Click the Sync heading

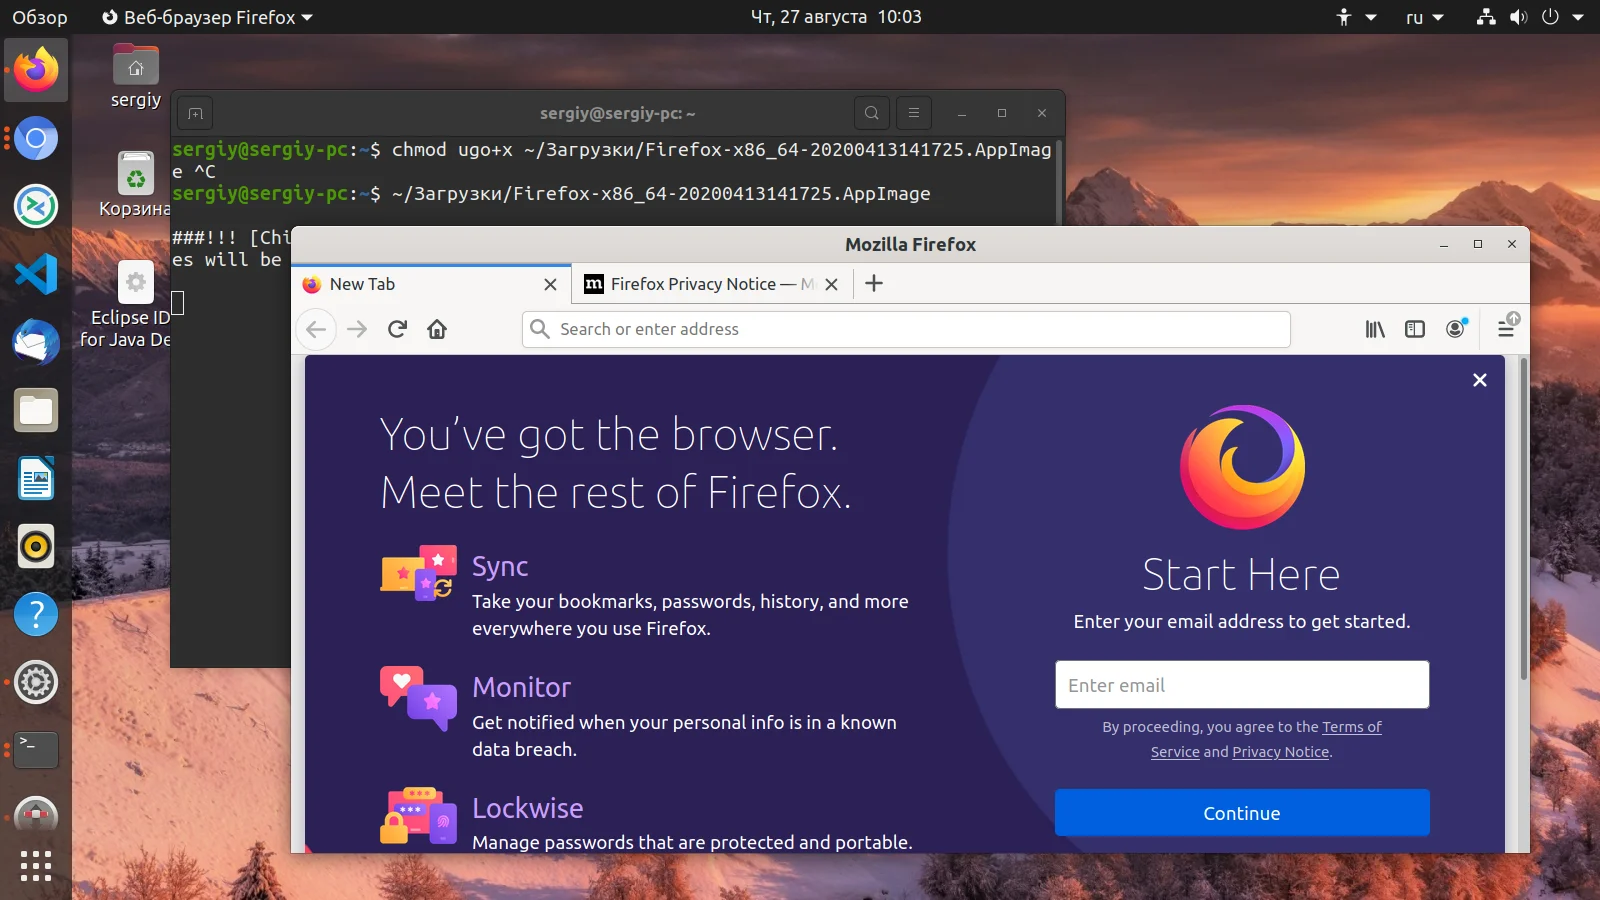(500, 566)
